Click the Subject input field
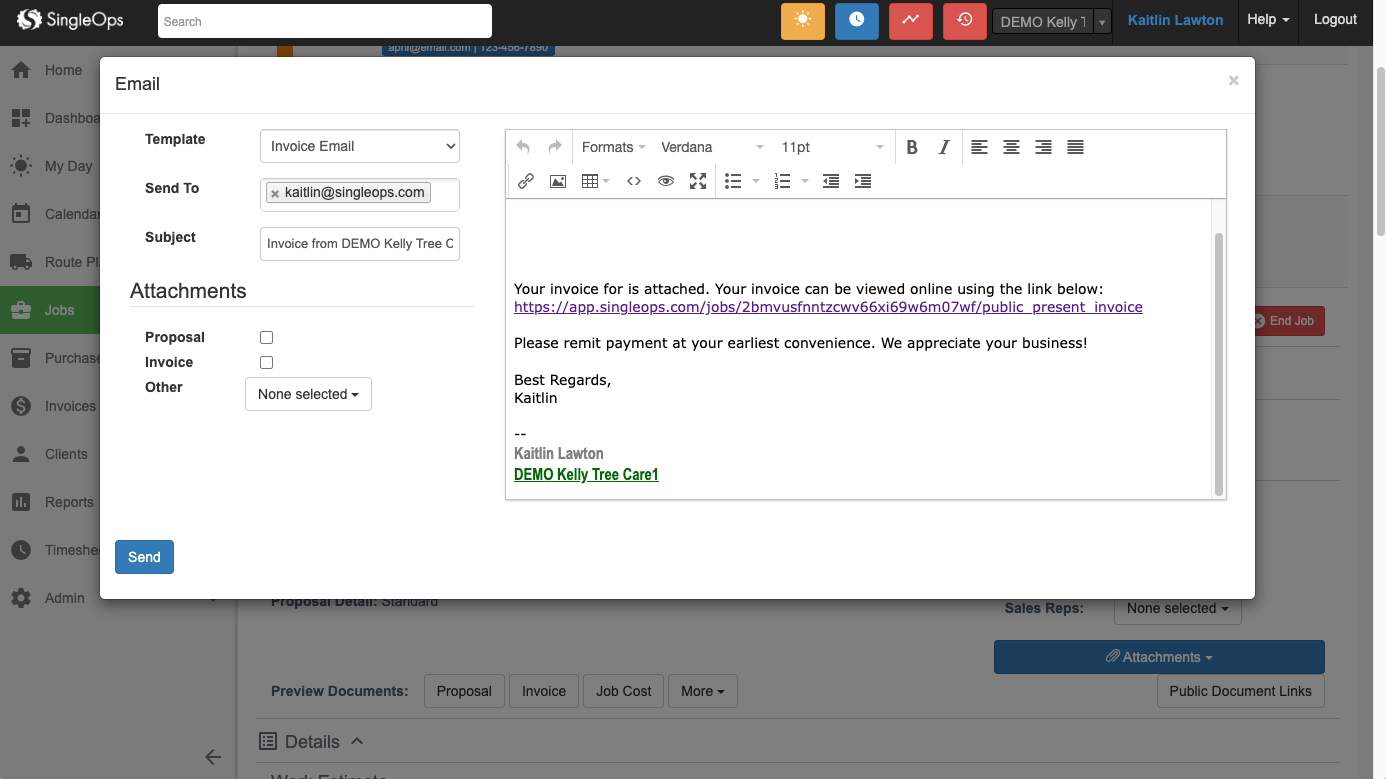 (x=359, y=244)
